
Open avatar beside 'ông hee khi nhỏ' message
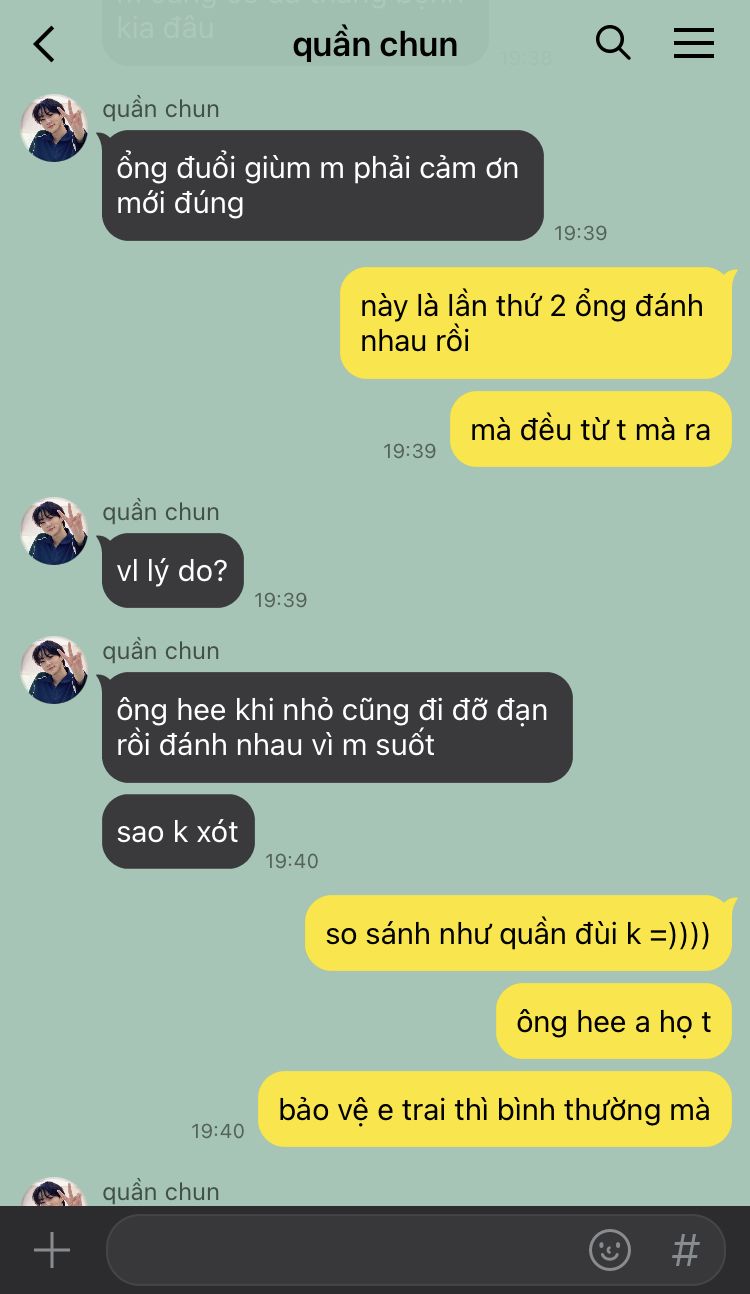click(x=54, y=670)
